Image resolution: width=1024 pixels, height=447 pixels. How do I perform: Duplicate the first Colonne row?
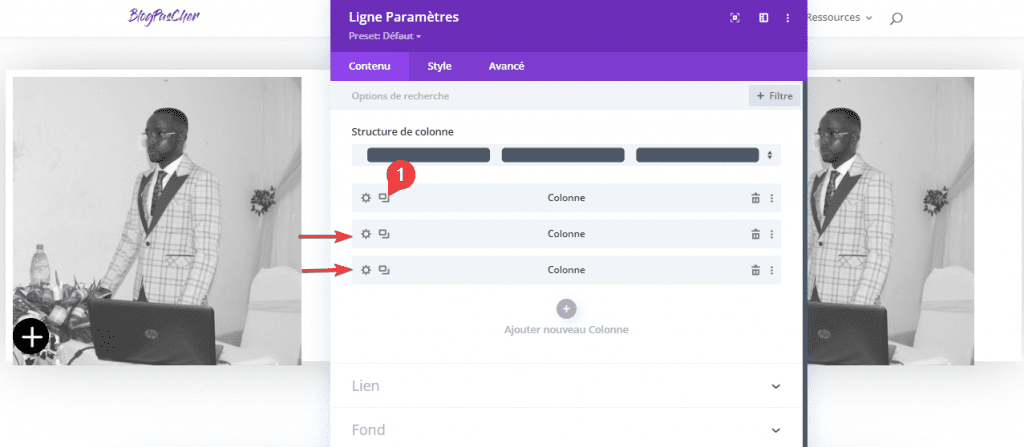tap(384, 198)
